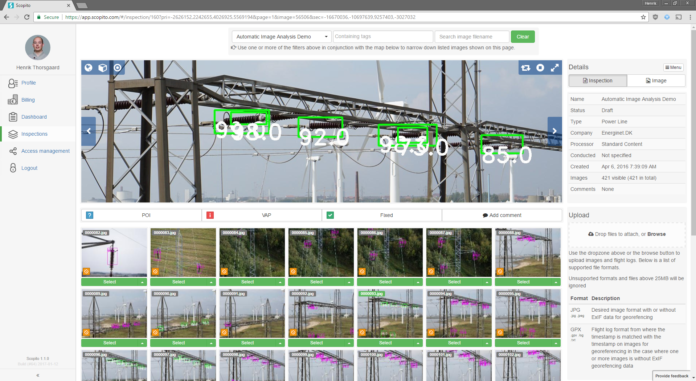
Task: Open the Details Menu button
Action: pyautogui.click(x=673, y=67)
